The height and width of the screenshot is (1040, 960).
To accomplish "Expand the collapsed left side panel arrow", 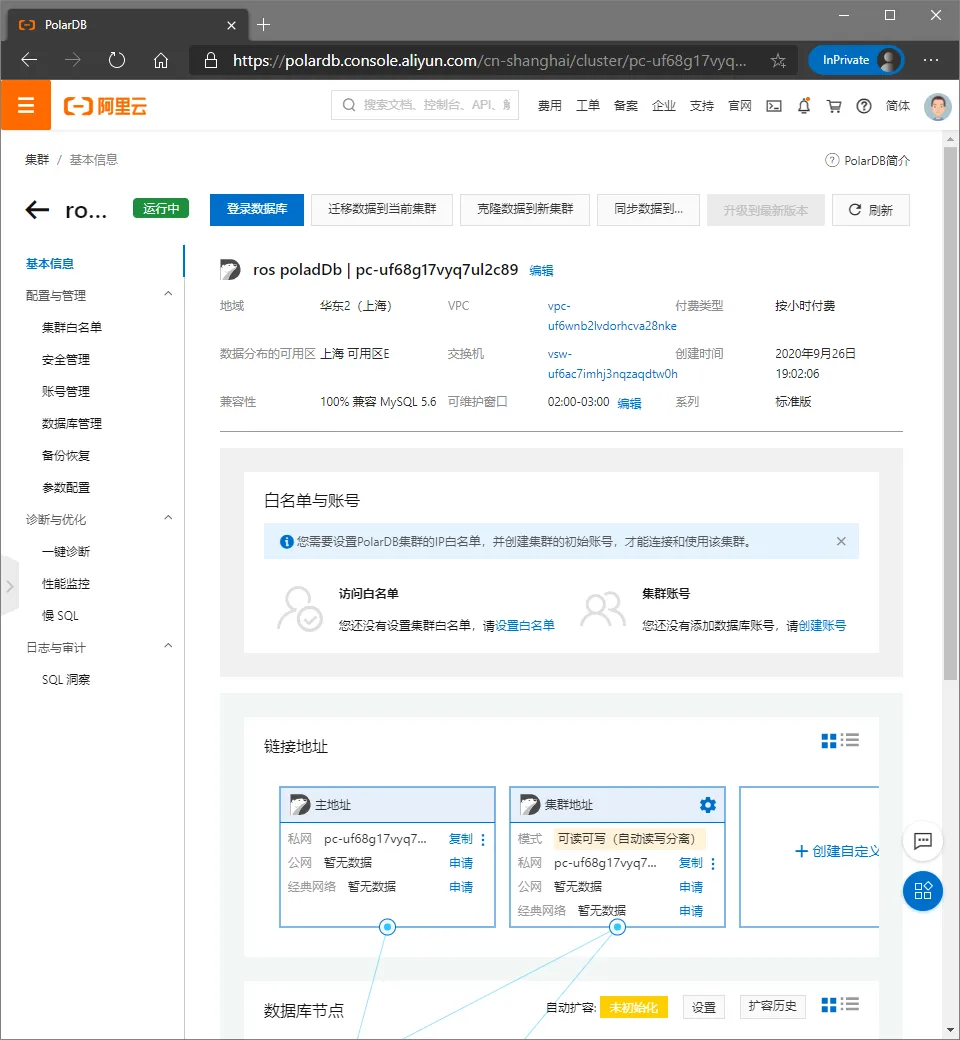I will click(9, 586).
